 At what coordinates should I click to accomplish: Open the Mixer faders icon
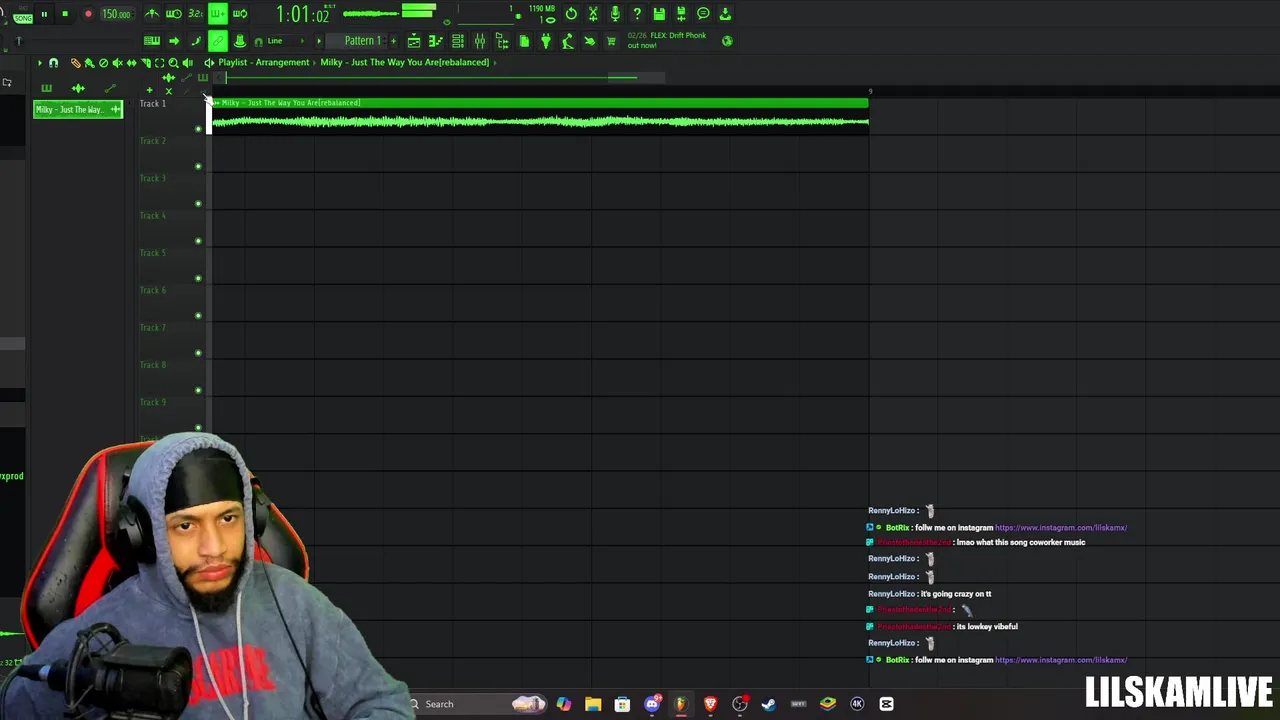[x=480, y=41]
